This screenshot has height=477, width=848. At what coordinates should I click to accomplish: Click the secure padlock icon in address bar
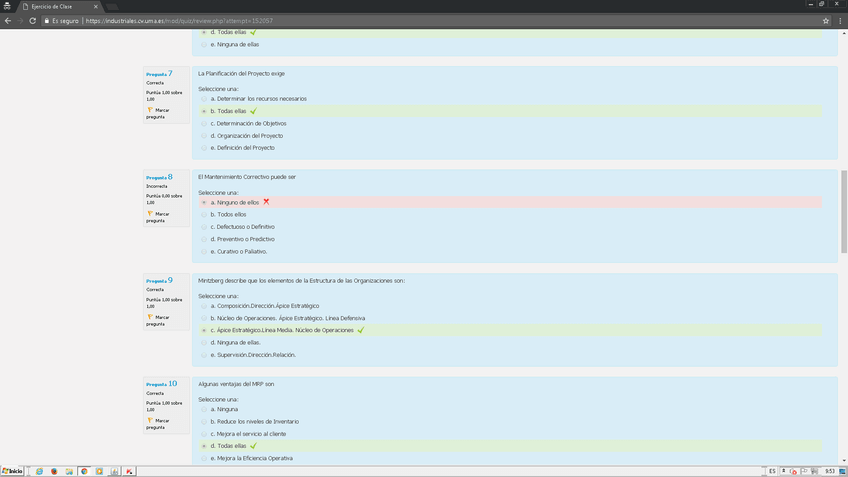(45, 20)
